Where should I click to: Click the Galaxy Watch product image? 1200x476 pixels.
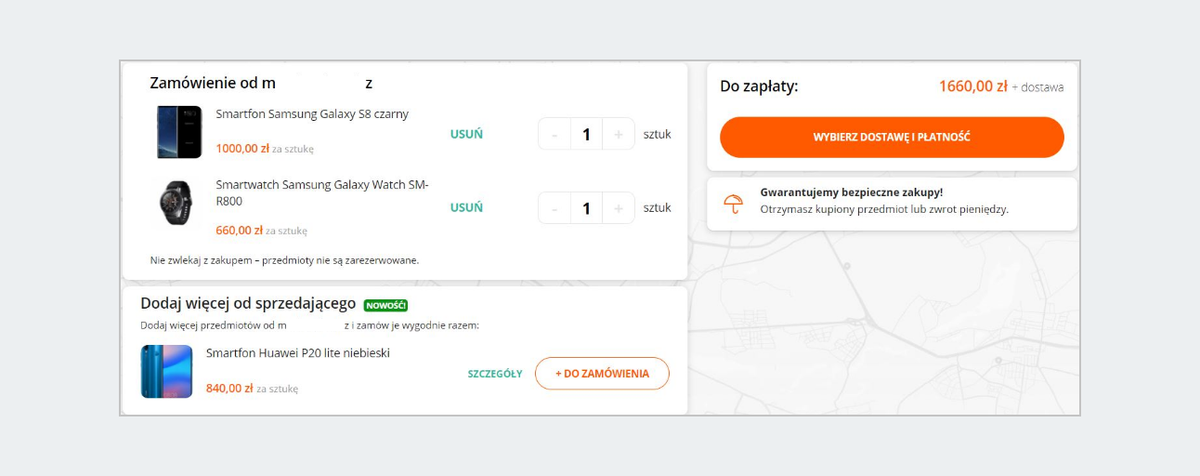[x=179, y=203]
